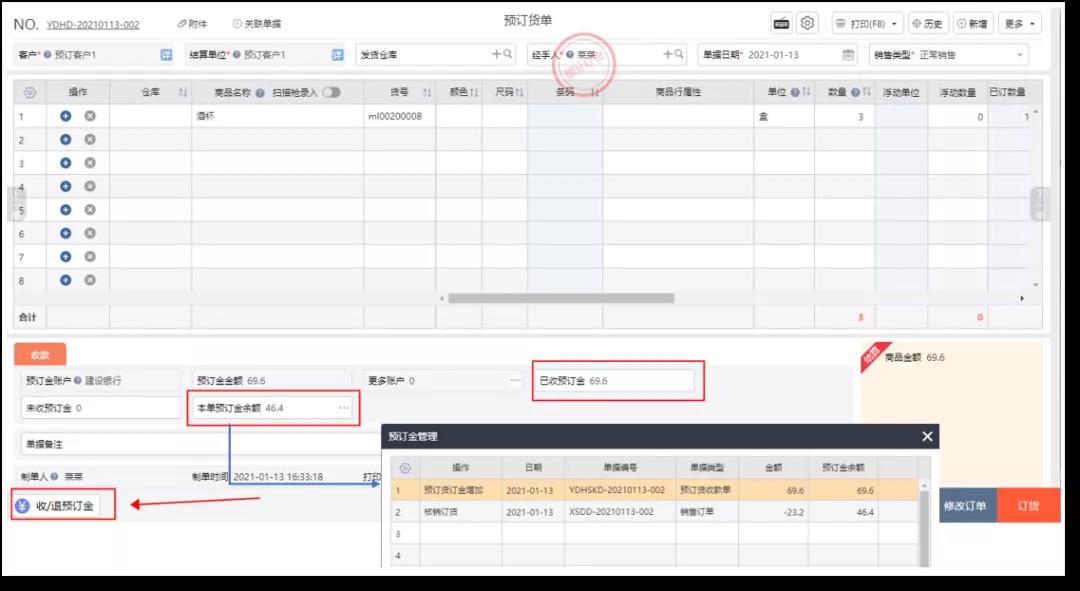Open the settings gear in top toolbar
Viewport: 1080px width, 591px height.
807,23
